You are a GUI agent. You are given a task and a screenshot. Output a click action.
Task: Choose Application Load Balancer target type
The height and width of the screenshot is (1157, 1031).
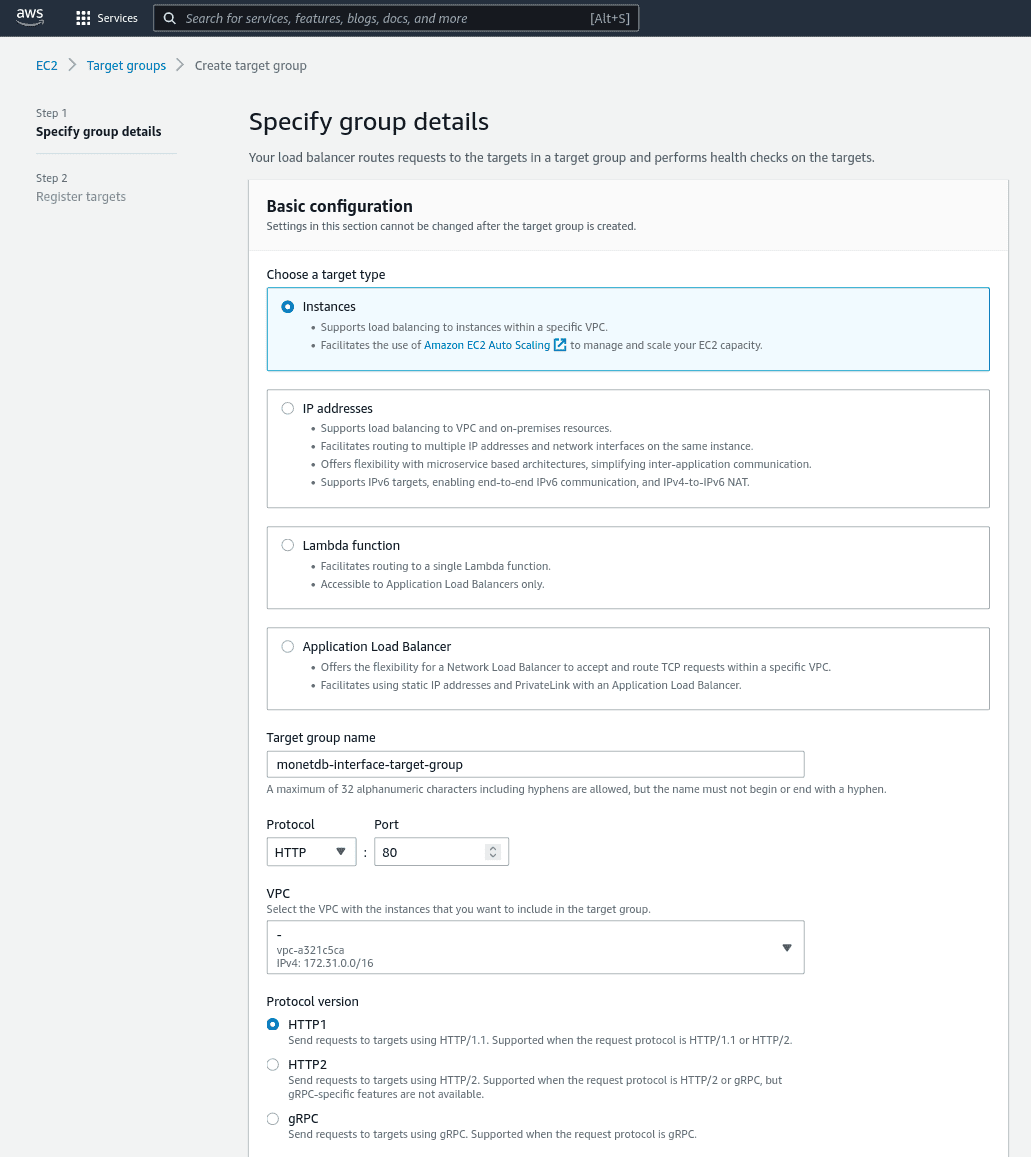tap(288, 646)
